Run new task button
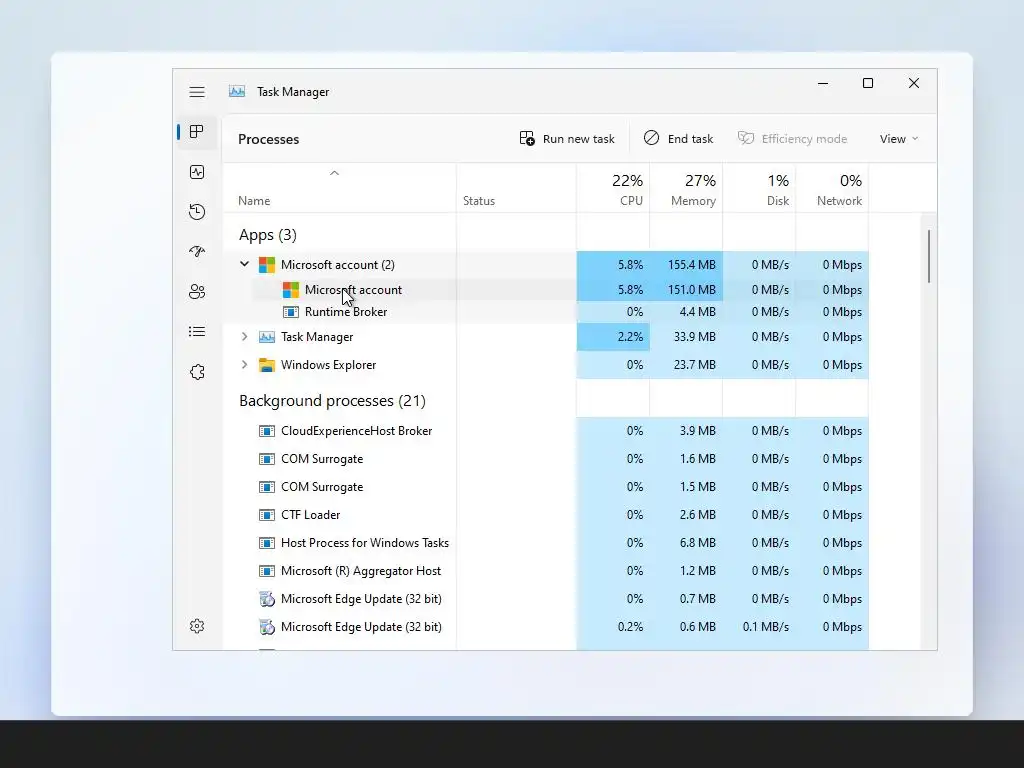Viewport: 1024px width, 768px height. [x=567, y=138]
